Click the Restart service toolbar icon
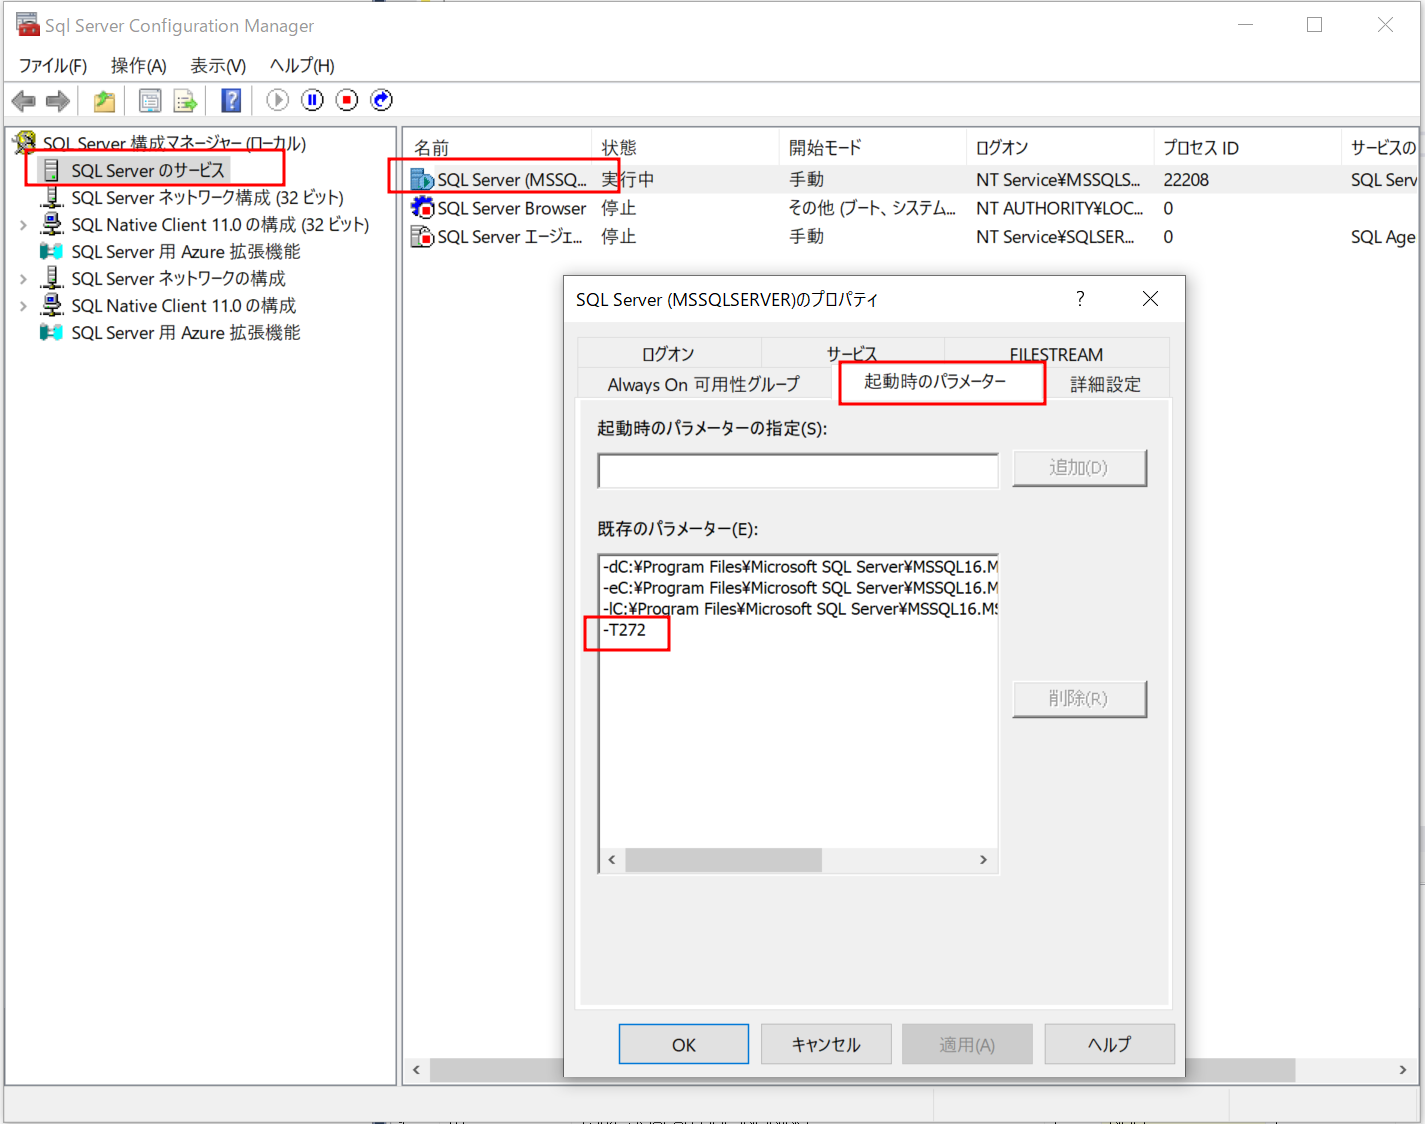This screenshot has width=1425, height=1124. click(381, 100)
